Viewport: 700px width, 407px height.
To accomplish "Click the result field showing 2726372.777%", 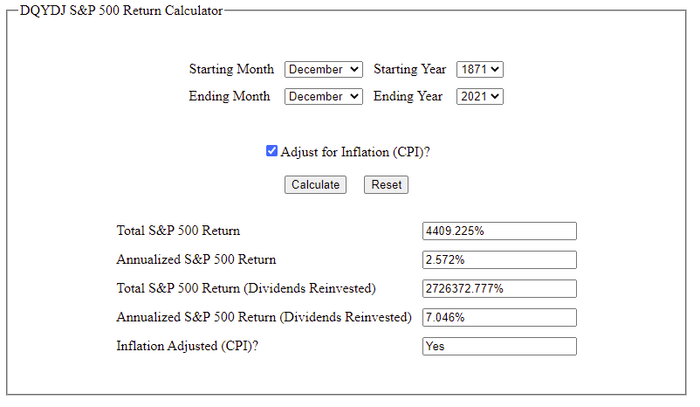I will tap(500, 289).
